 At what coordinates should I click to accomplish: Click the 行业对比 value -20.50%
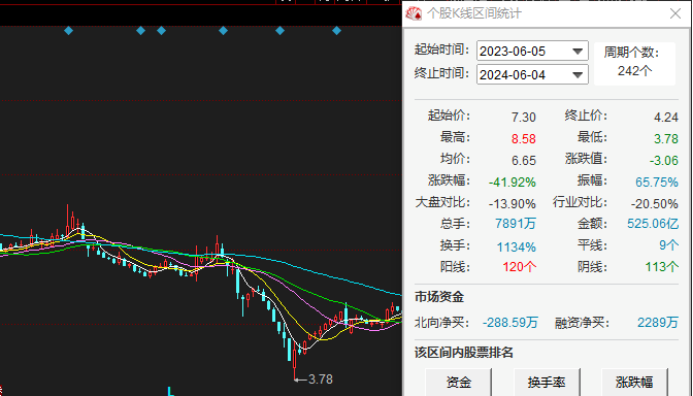pos(655,204)
